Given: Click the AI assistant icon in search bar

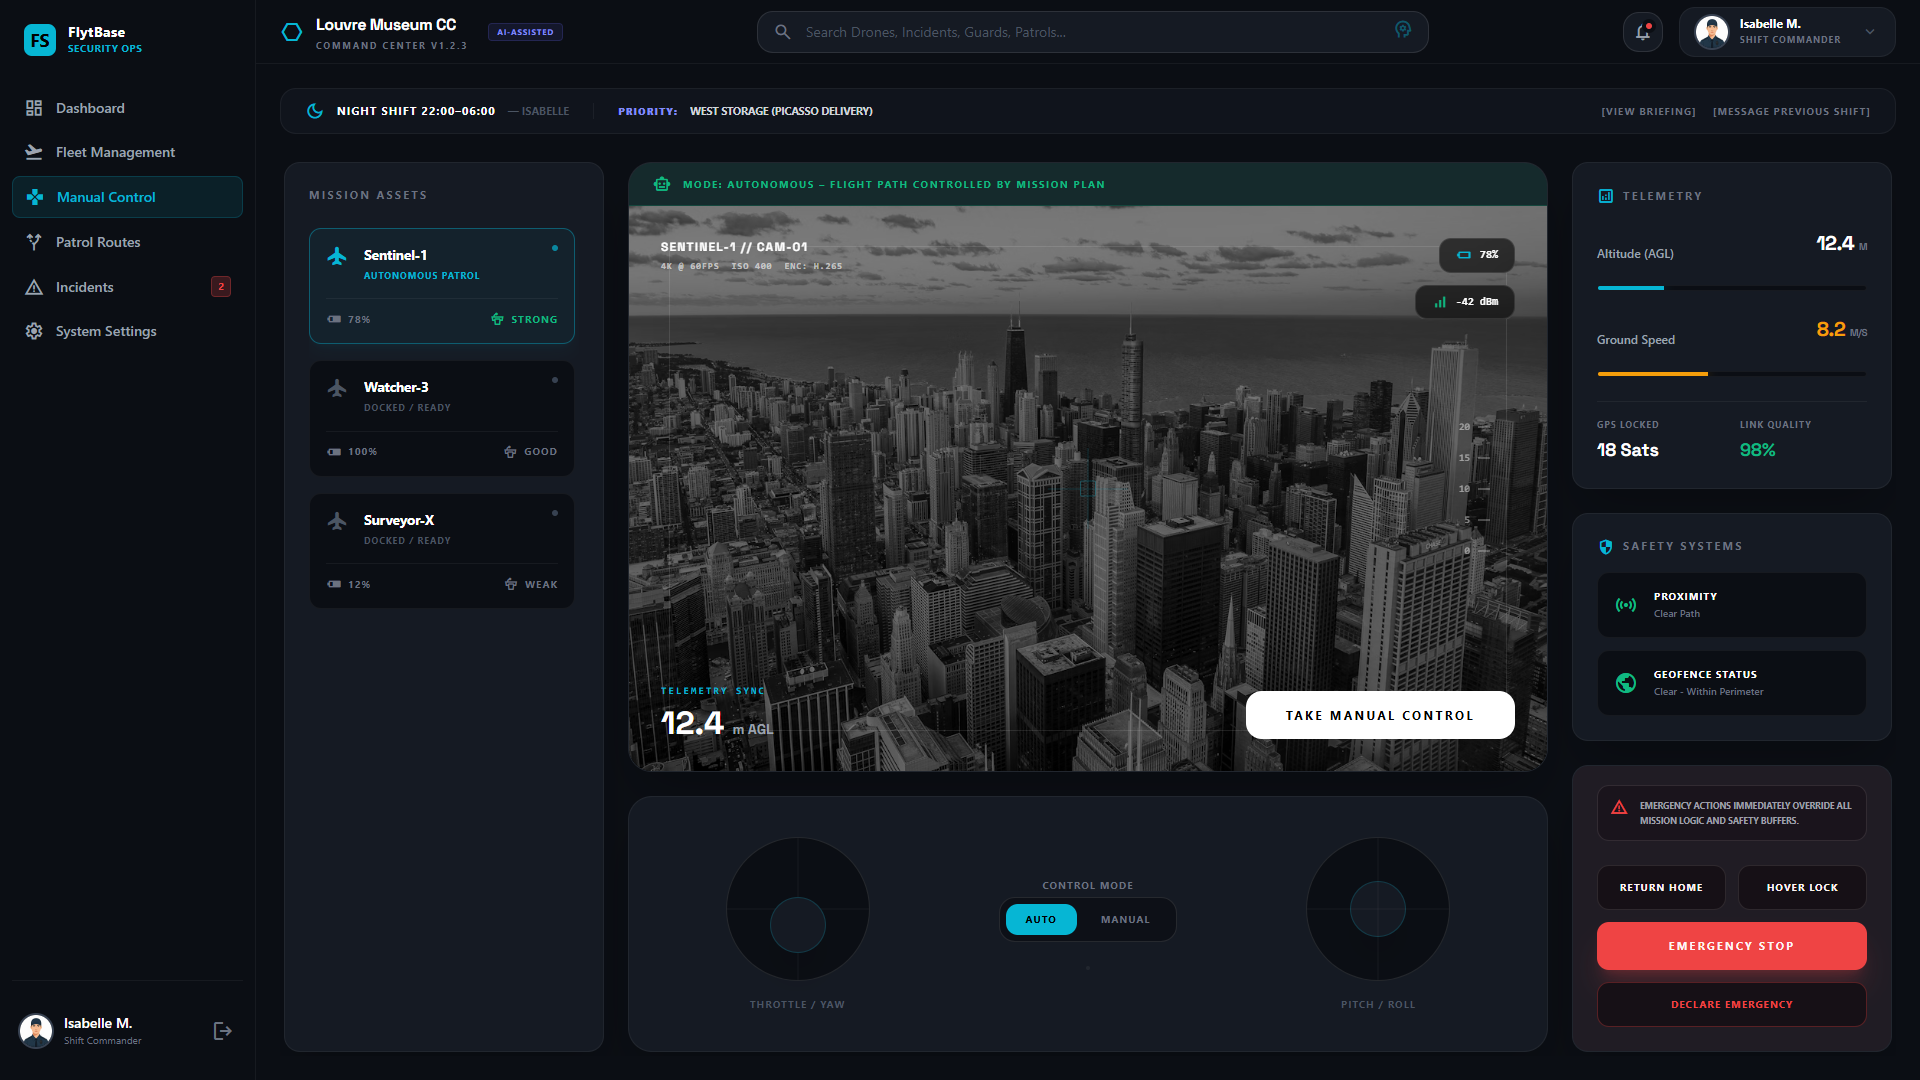Looking at the screenshot, I should (1403, 31).
